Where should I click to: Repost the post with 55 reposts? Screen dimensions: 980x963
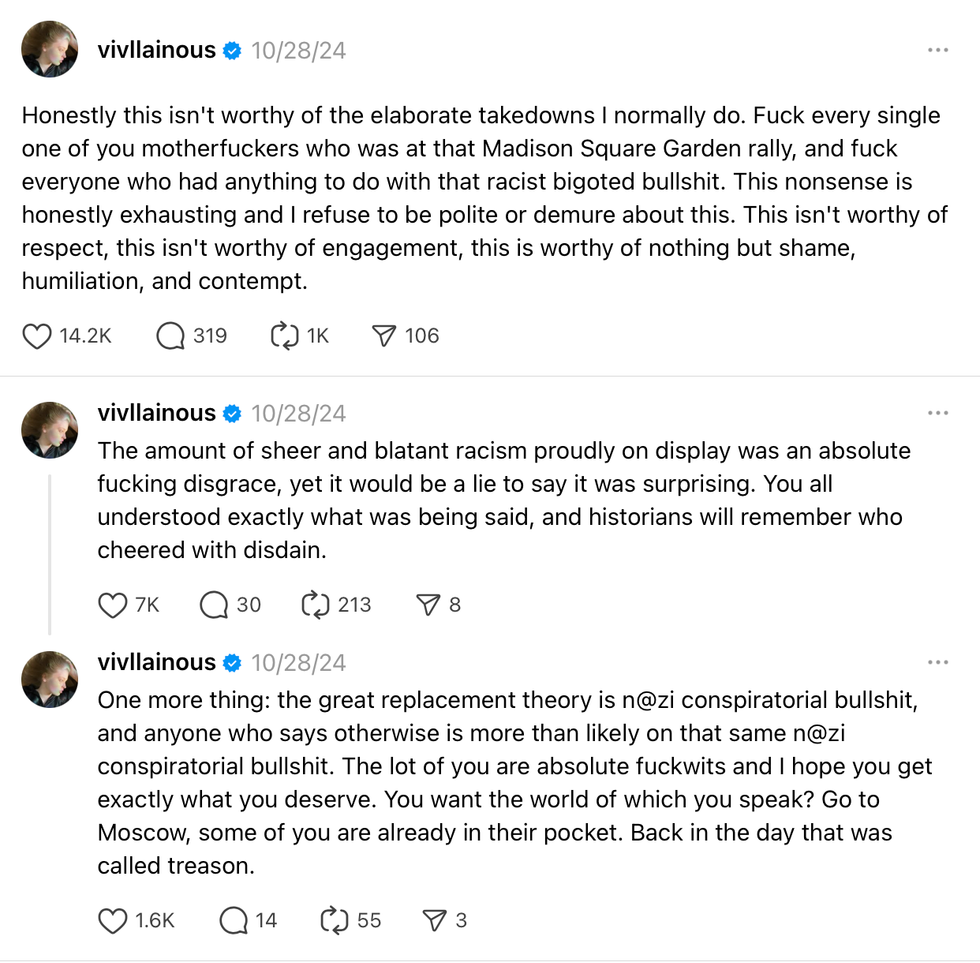pyautogui.click(x=333, y=920)
